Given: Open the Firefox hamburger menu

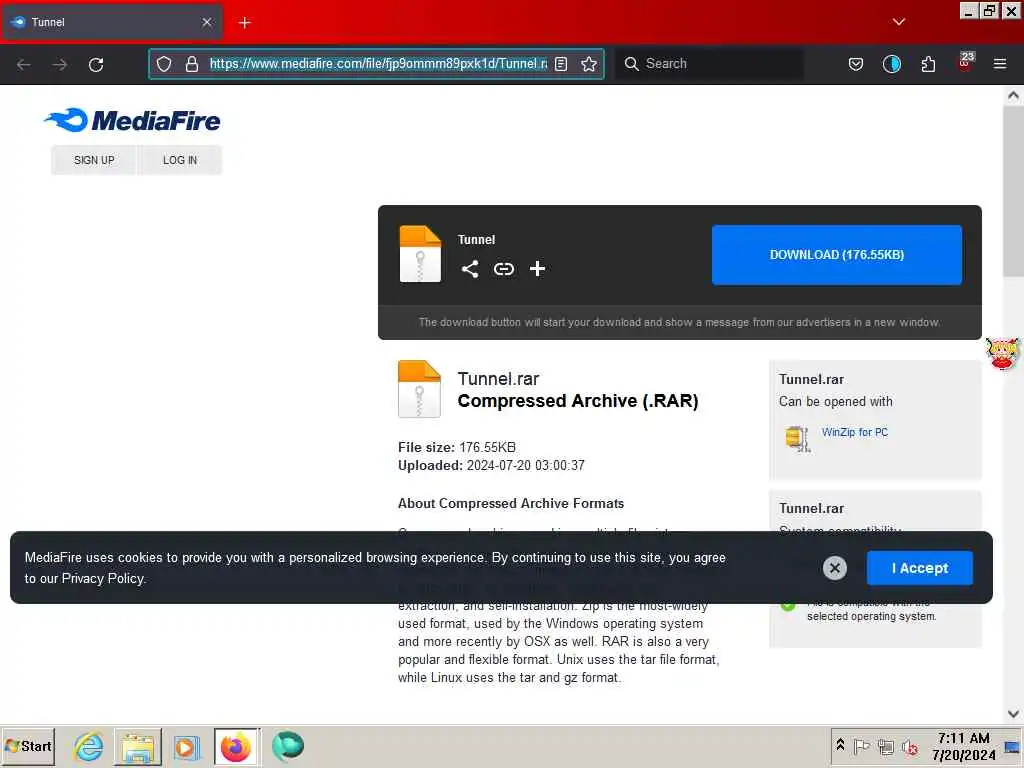Looking at the screenshot, I should point(1000,64).
